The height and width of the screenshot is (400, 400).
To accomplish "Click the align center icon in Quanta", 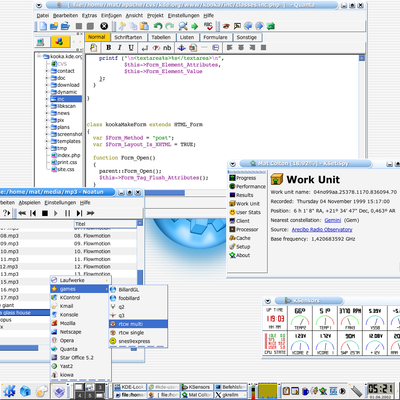I will tap(241, 48).
